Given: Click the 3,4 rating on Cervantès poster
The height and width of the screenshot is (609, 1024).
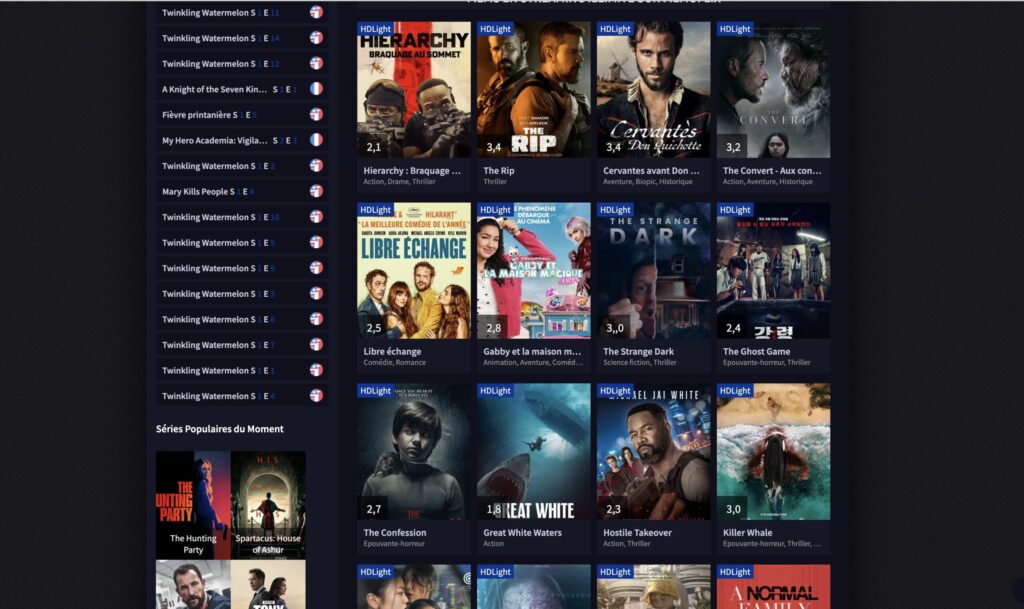Looking at the screenshot, I should (x=613, y=147).
